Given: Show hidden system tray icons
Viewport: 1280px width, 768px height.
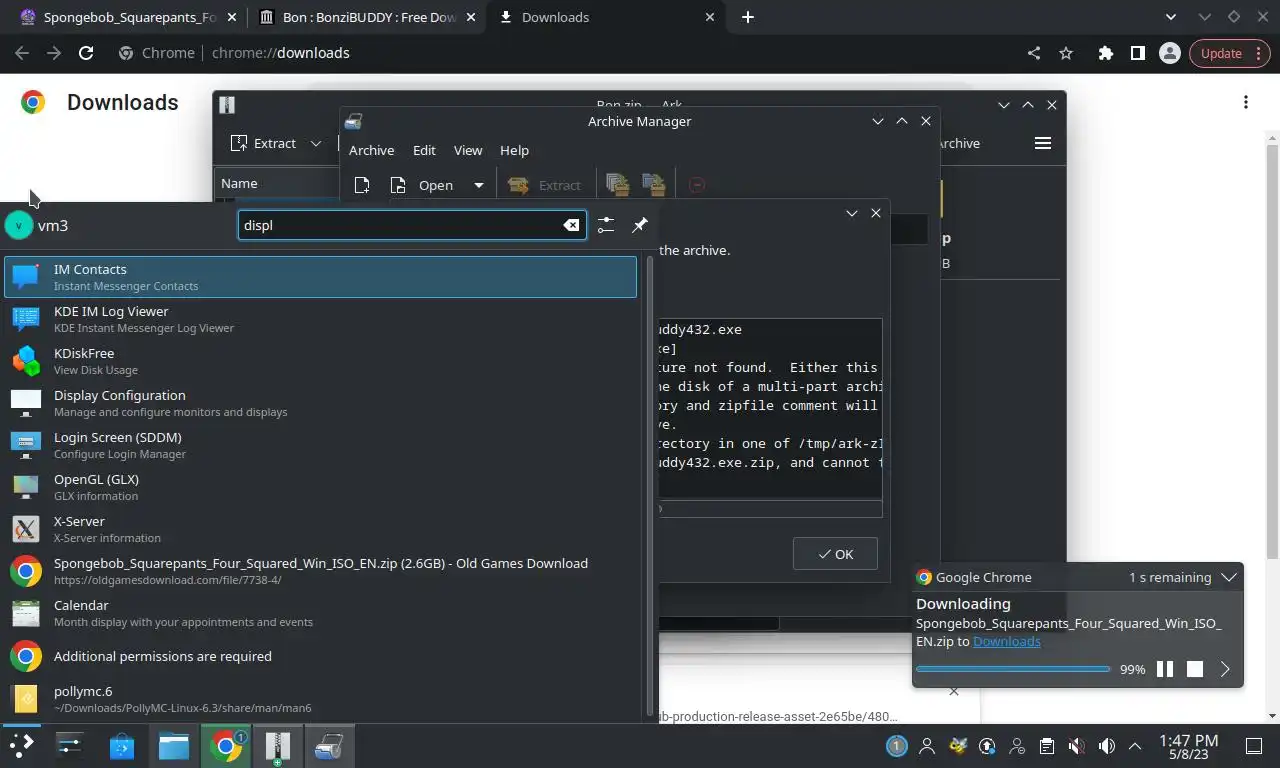Looking at the screenshot, I should (1135, 745).
